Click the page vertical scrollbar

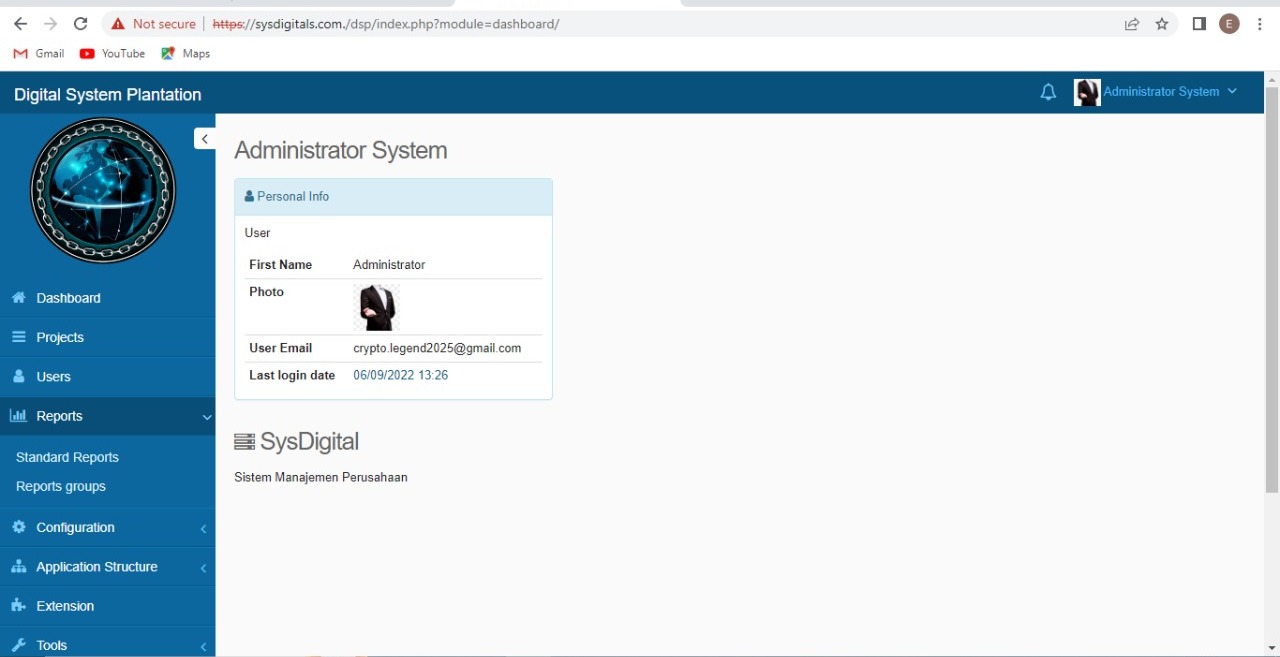click(x=1271, y=290)
